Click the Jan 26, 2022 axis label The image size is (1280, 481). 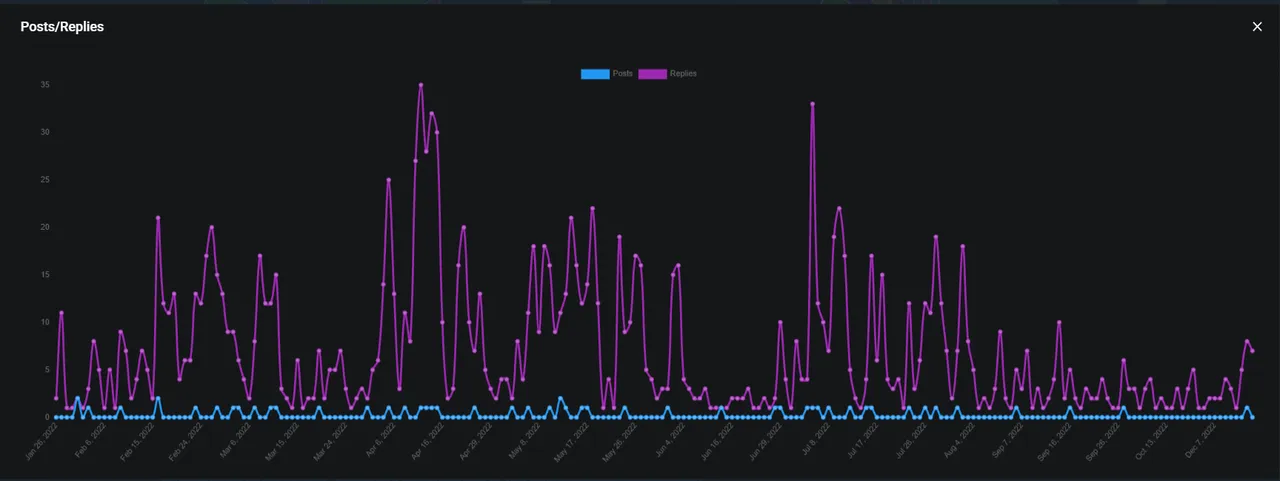(43, 440)
